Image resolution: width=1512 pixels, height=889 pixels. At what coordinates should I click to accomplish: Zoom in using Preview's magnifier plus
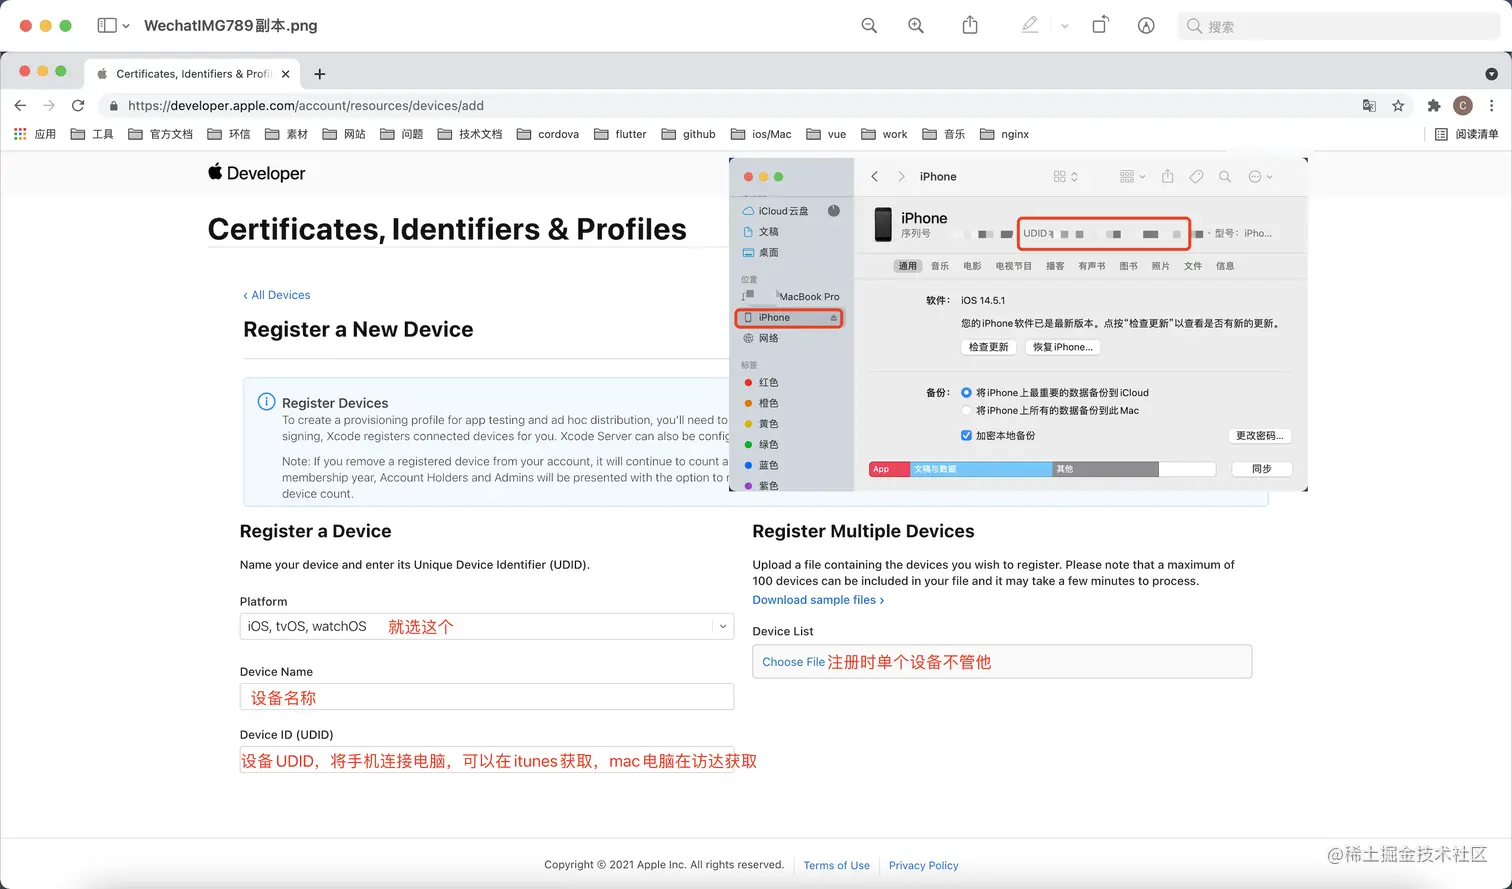[x=916, y=26]
